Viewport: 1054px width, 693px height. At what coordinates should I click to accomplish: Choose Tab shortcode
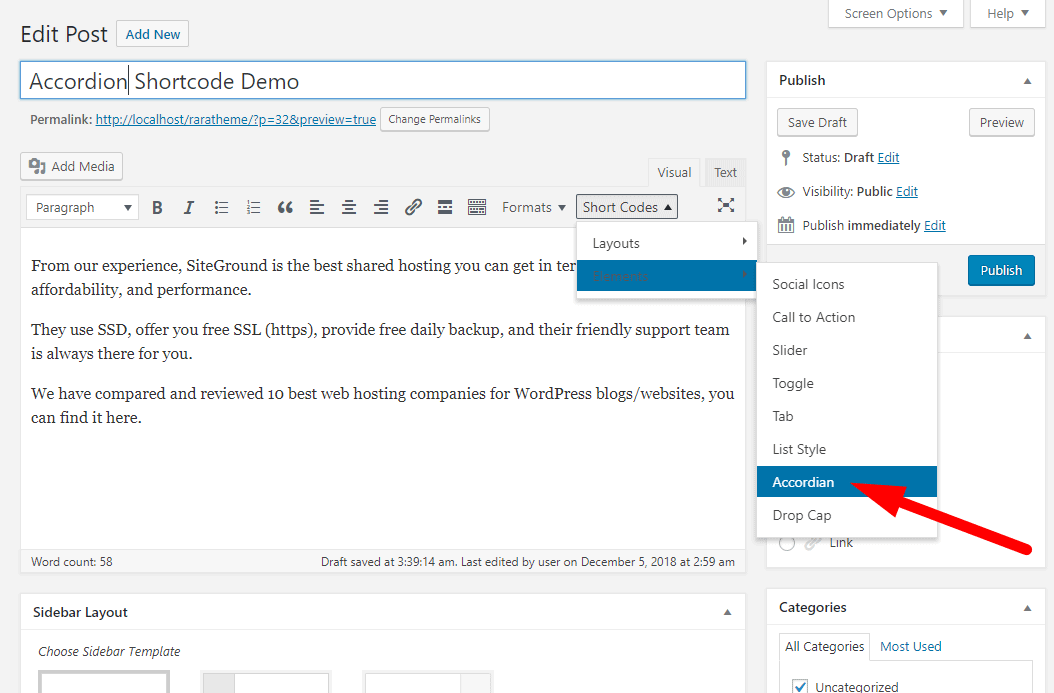[846, 416]
